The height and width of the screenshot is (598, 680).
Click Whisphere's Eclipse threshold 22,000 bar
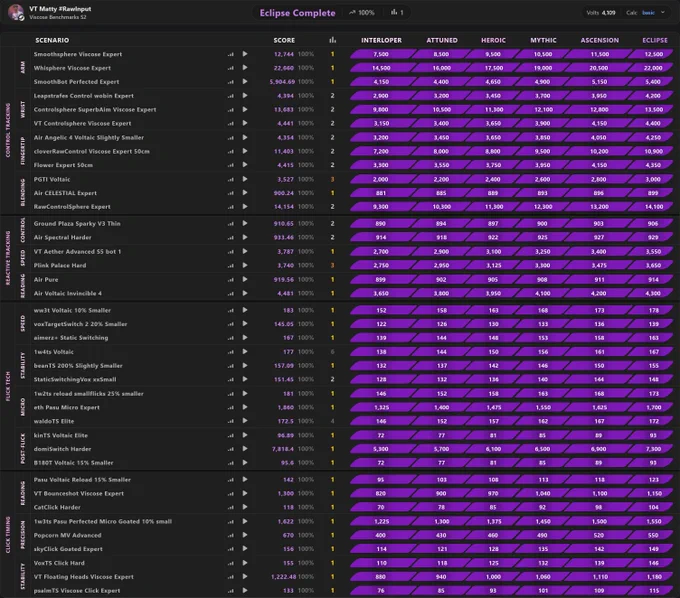(653, 68)
